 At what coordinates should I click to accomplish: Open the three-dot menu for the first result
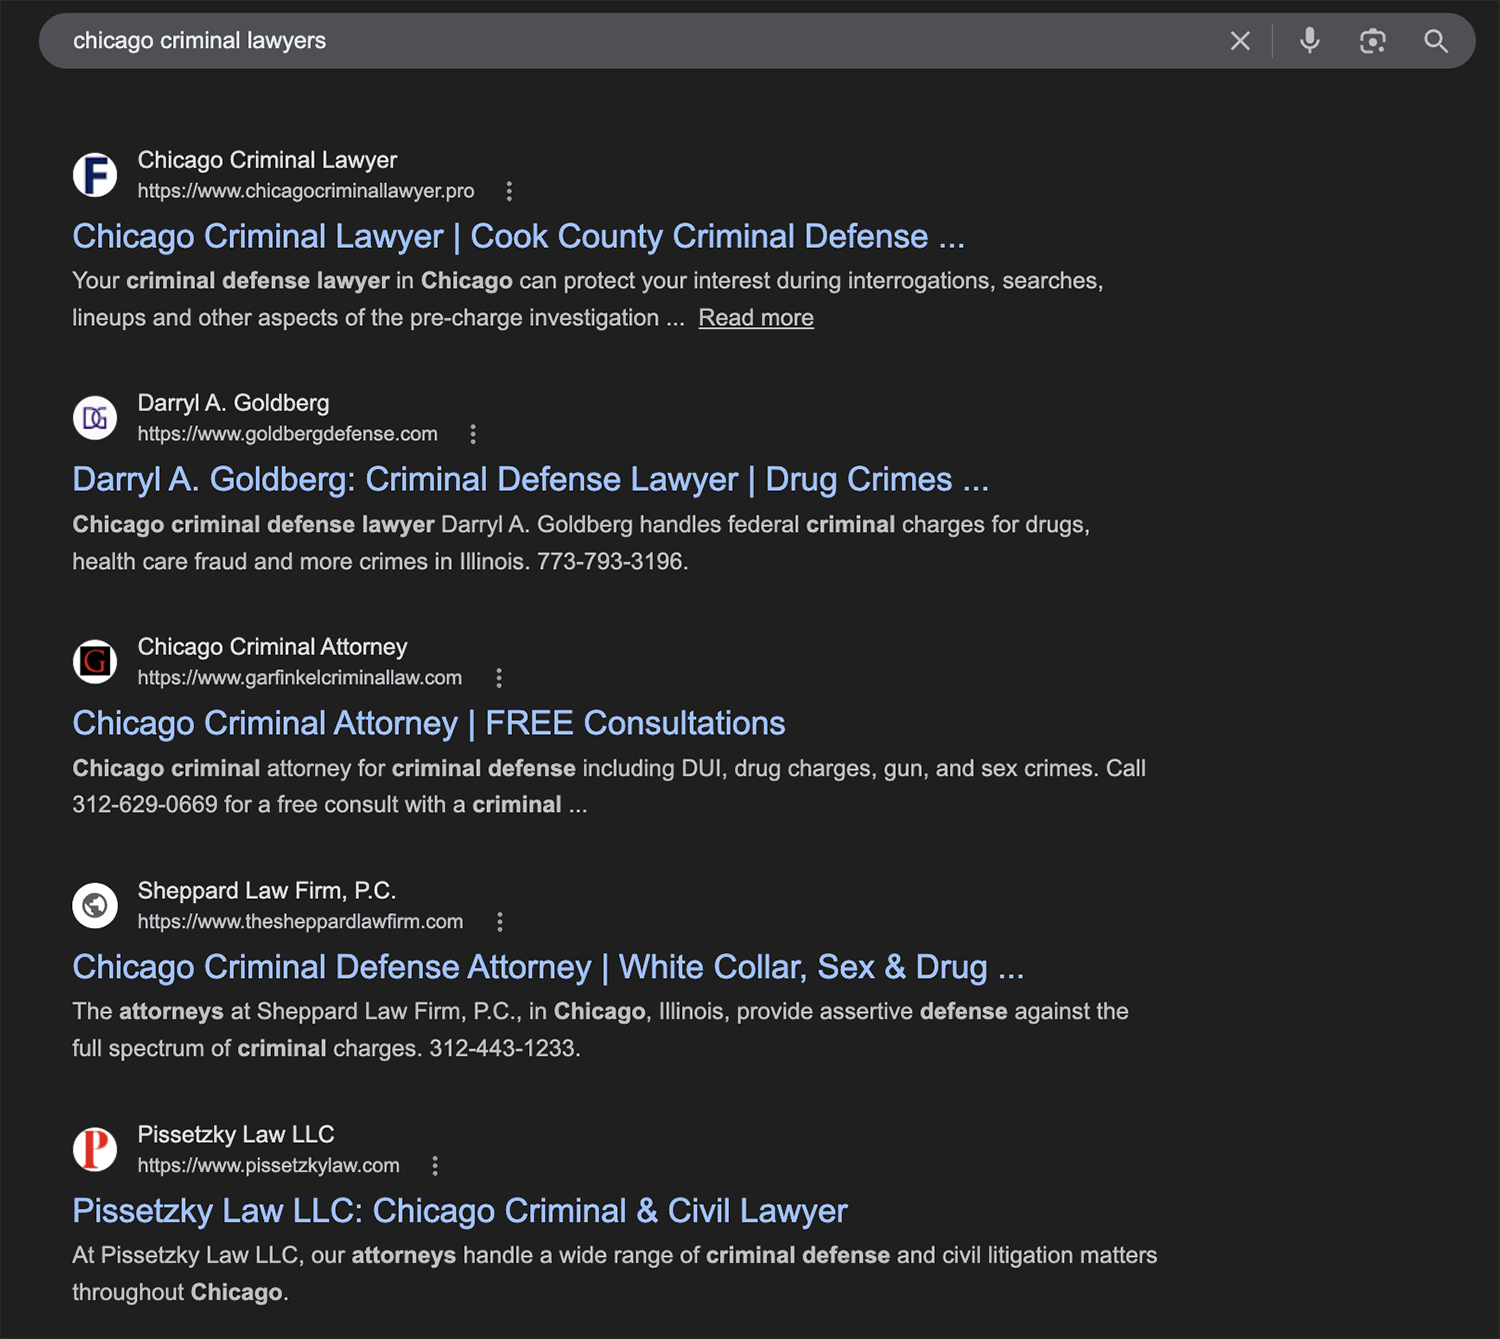point(510,190)
